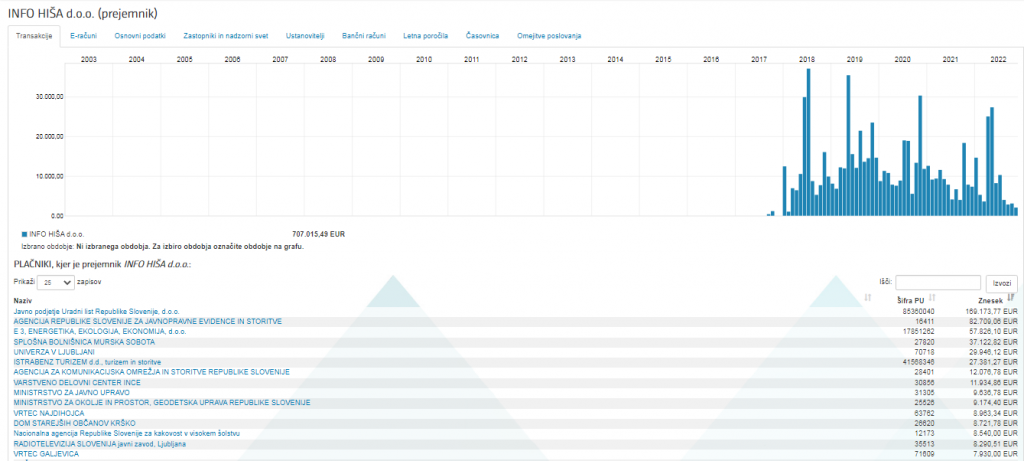Select year 2018 on the chart timeline
The height and width of the screenshot is (461, 1024).
pyautogui.click(x=807, y=60)
